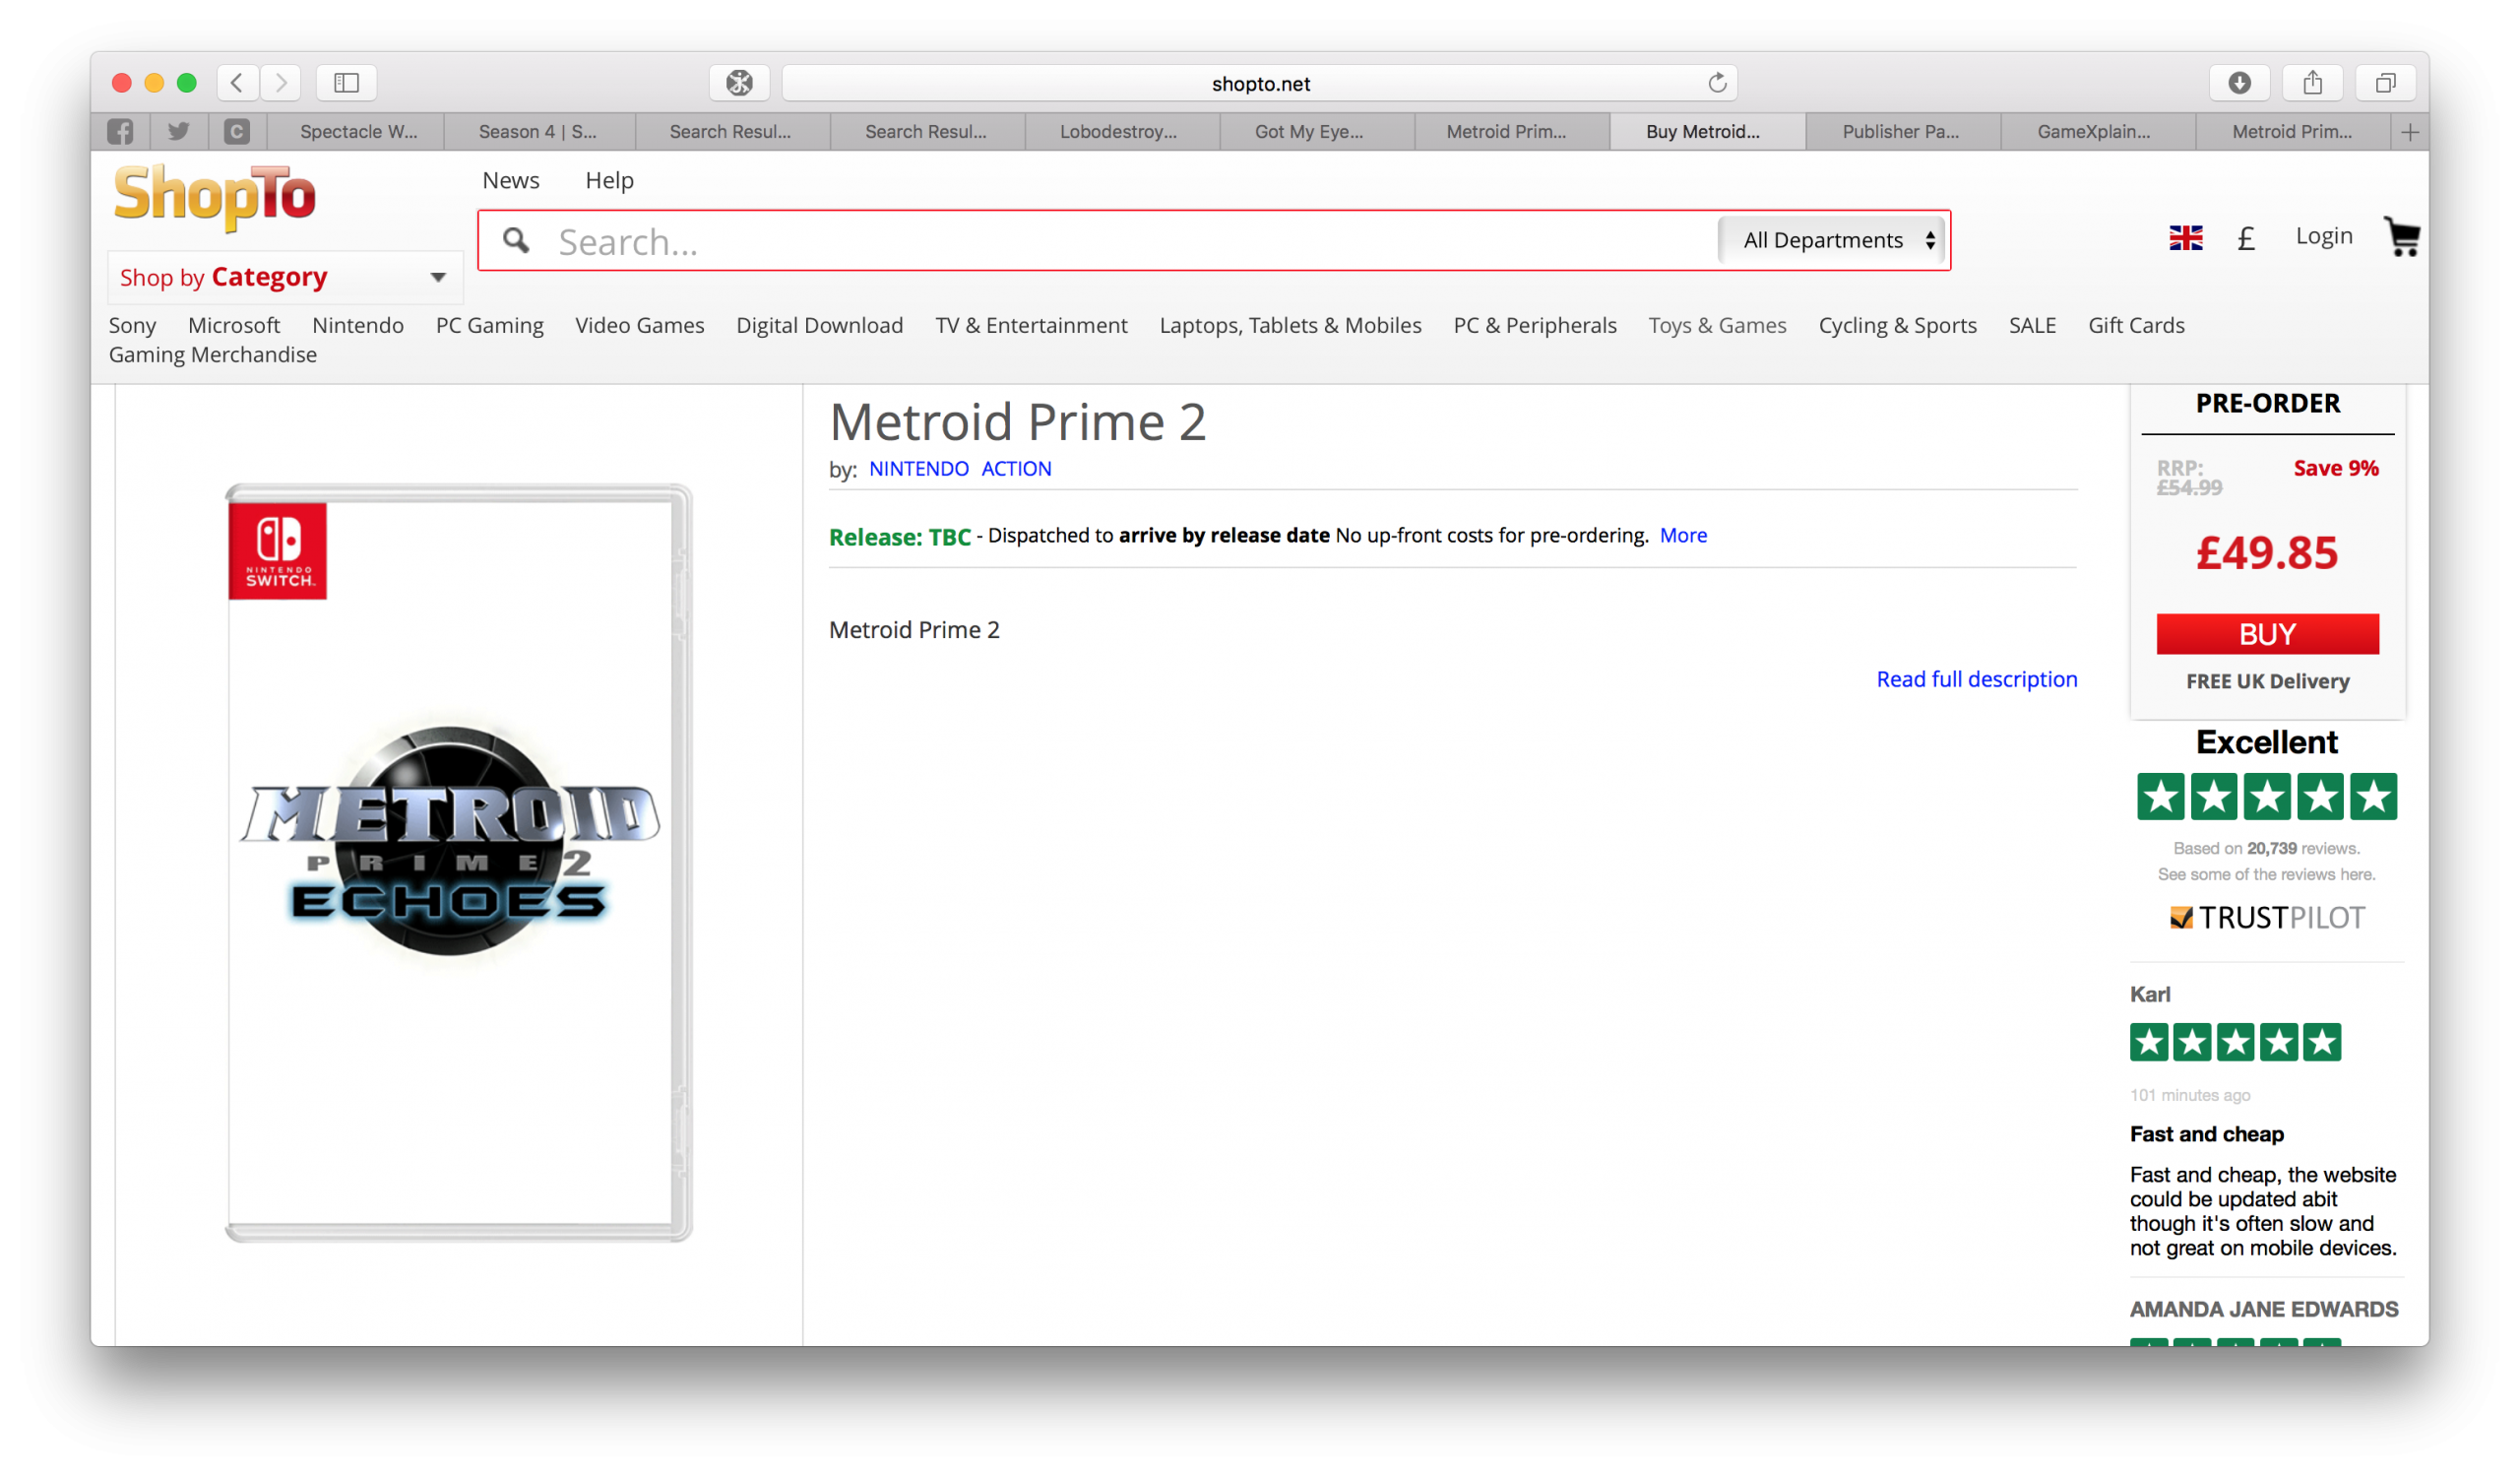Screen dimensions: 2520x1476
Task: Click the Metroid Prime 2 box art
Action: click(458, 862)
